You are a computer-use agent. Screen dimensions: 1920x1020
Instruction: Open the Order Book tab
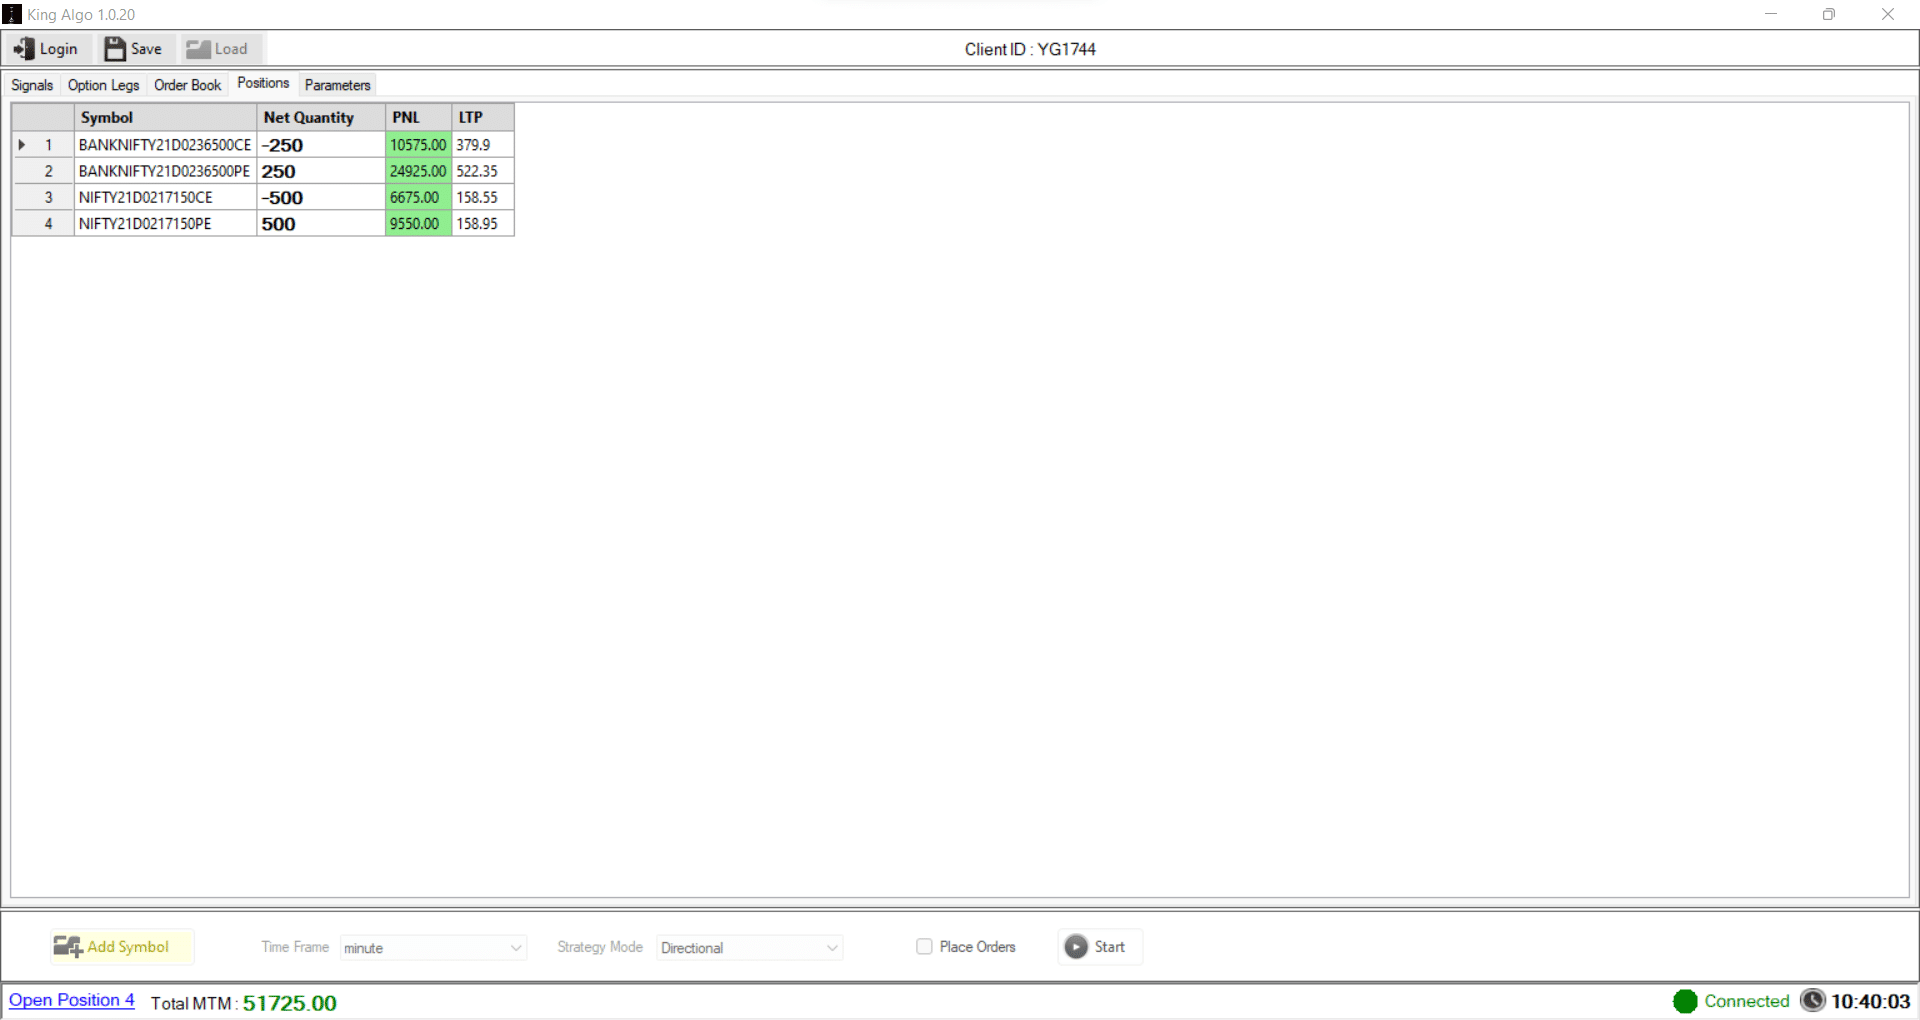[x=187, y=85]
